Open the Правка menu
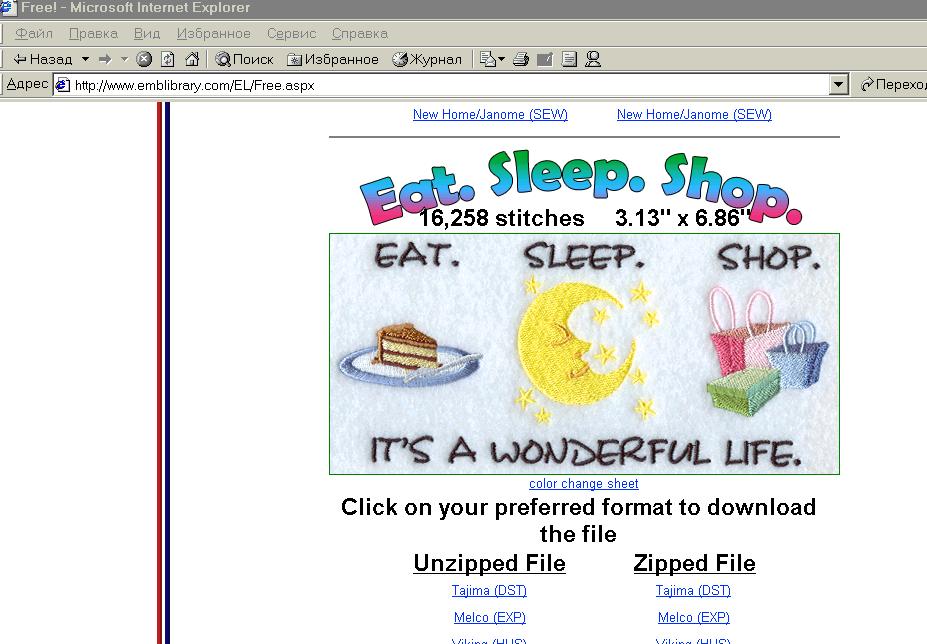The width and height of the screenshot is (927, 644). (93, 34)
